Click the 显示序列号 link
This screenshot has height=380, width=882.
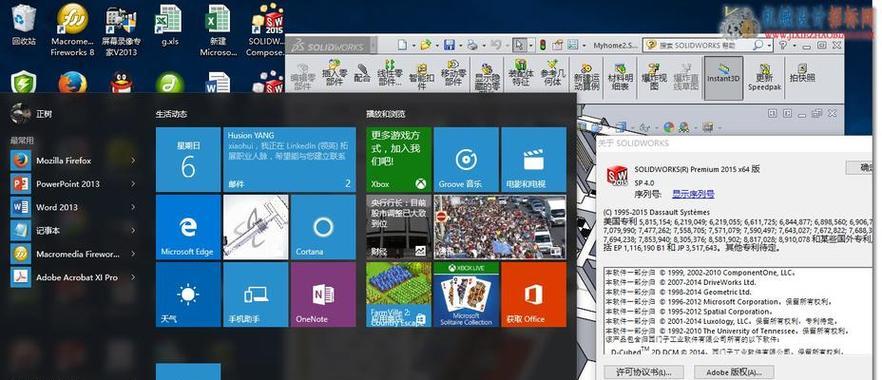click(x=693, y=194)
